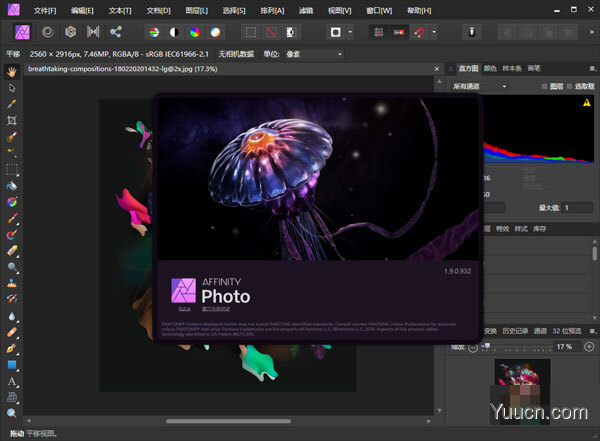The image size is (600, 441).
Task: Select the Erase Brush tool
Action: 12,251
